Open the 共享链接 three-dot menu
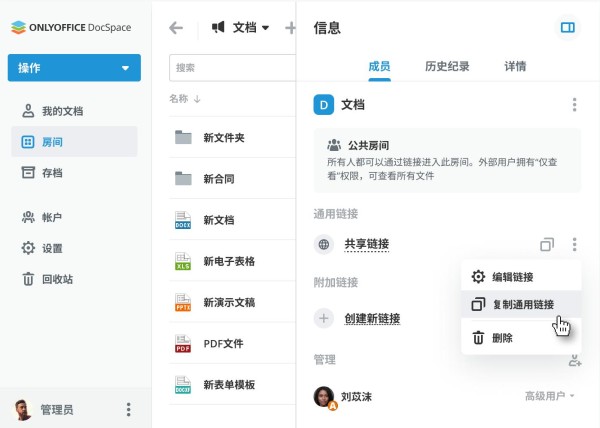The width and height of the screenshot is (600, 428). pyautogui.click(x=574, y=244)
